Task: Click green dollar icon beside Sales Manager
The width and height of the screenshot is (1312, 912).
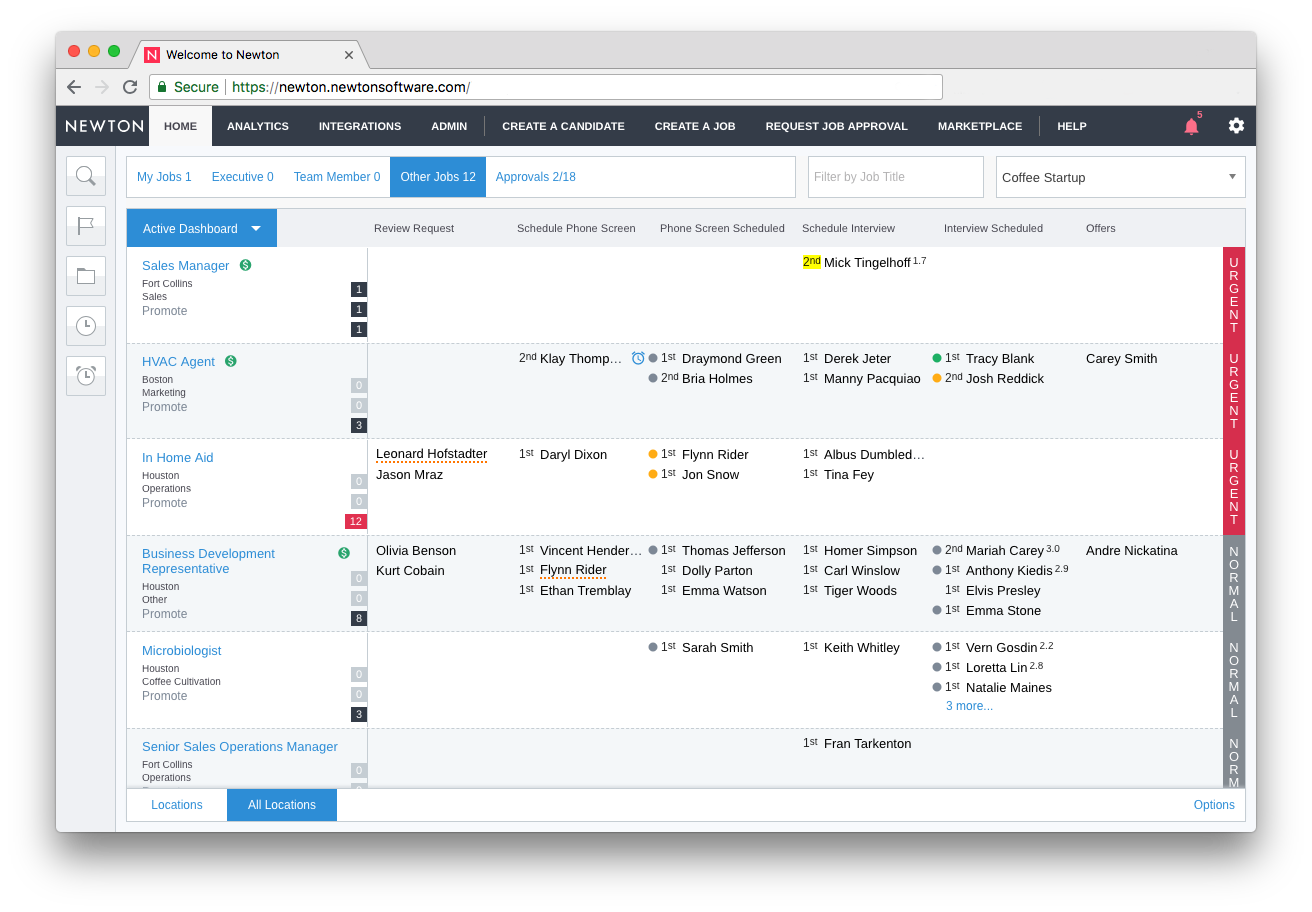Action: point(245,265)
